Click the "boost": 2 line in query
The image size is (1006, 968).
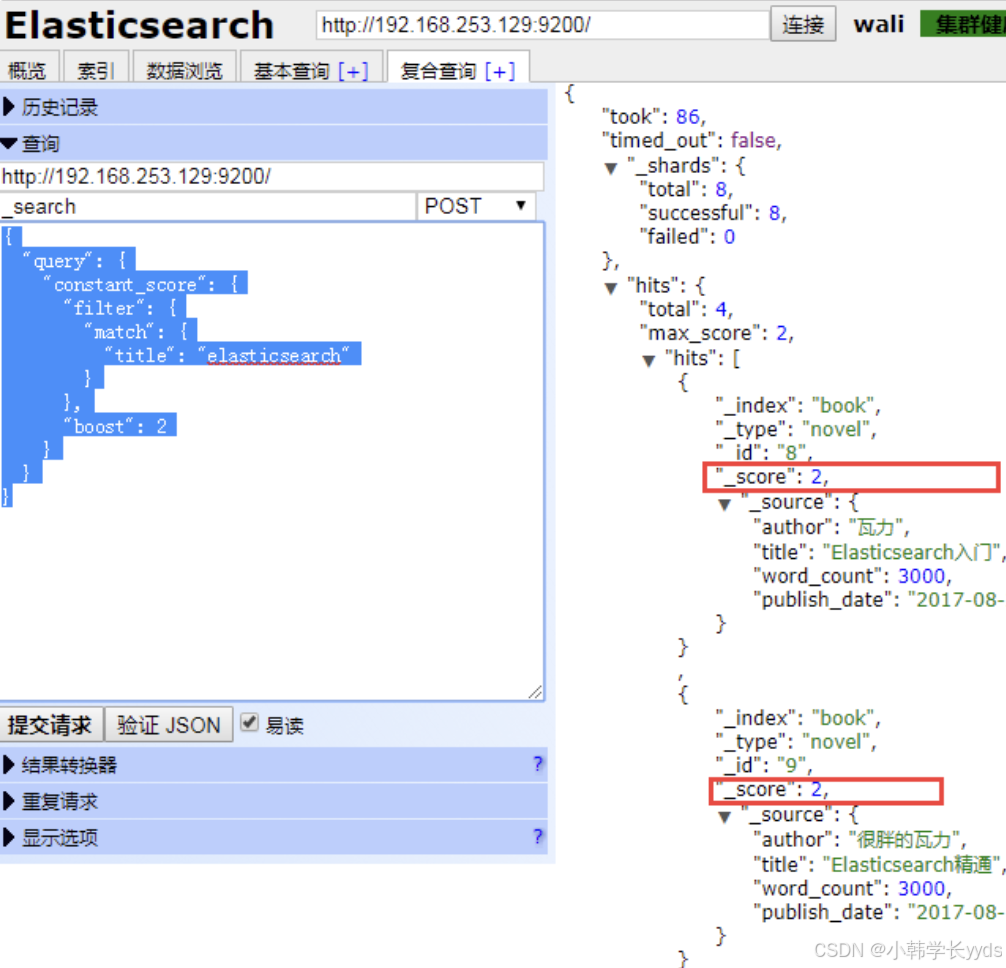[115, 426]
